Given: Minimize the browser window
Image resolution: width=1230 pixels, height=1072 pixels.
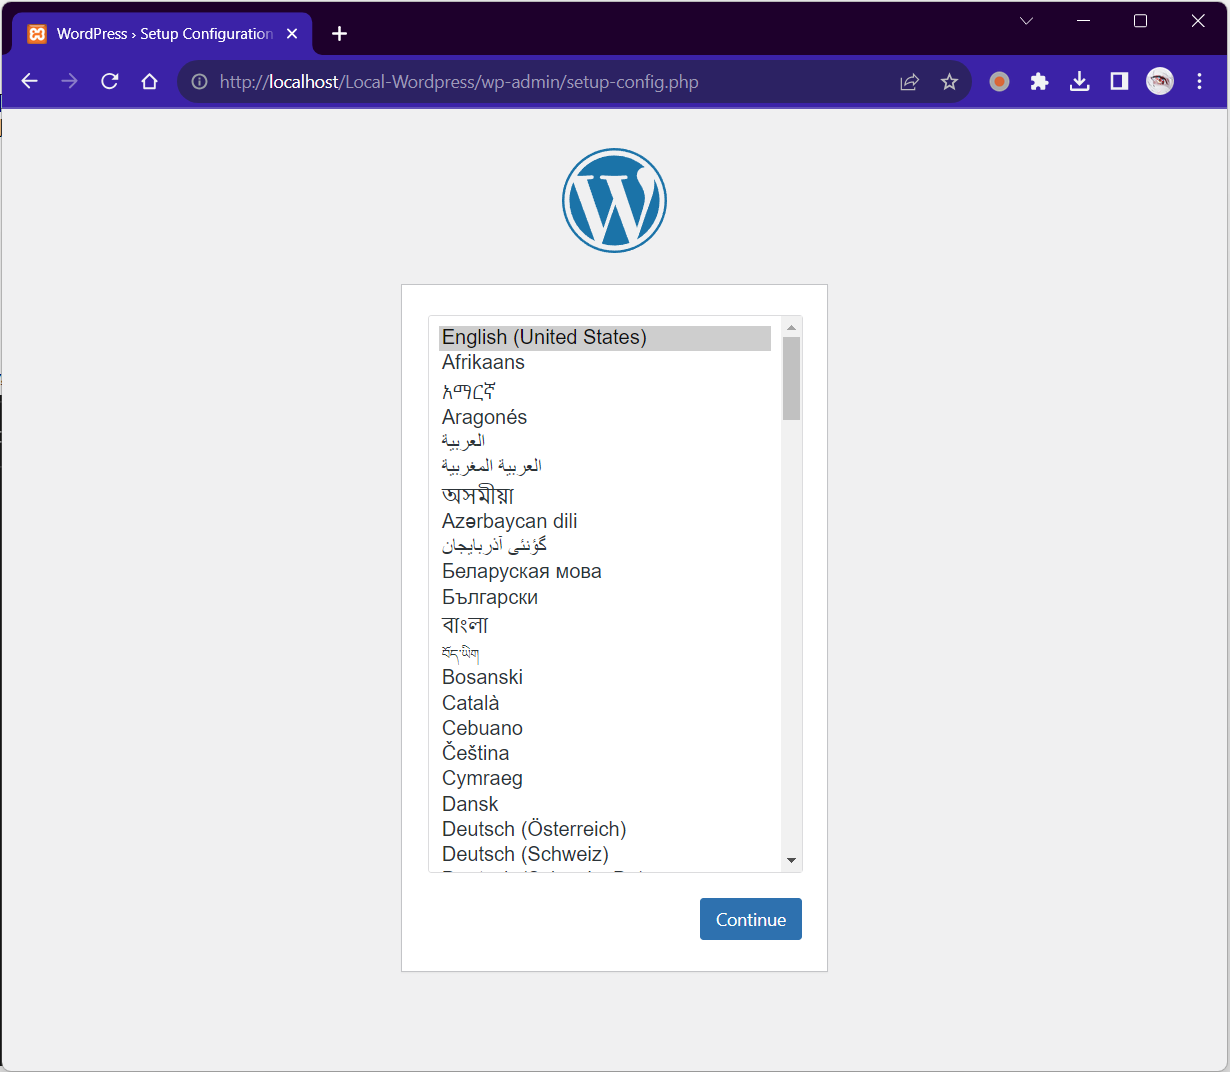Looking at the screenshot, I should (1083, 21).
